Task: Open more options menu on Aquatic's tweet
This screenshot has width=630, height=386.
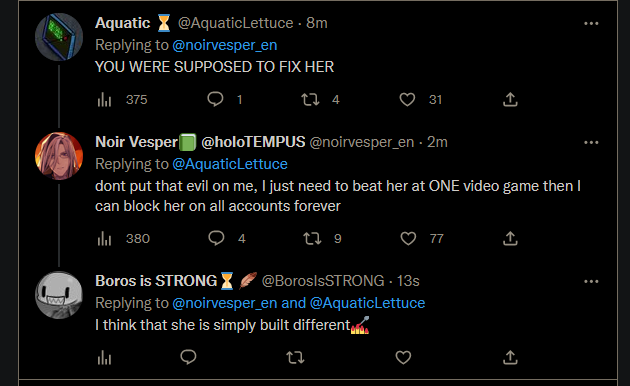Action: pyautogui.click(x=591, y=24)
